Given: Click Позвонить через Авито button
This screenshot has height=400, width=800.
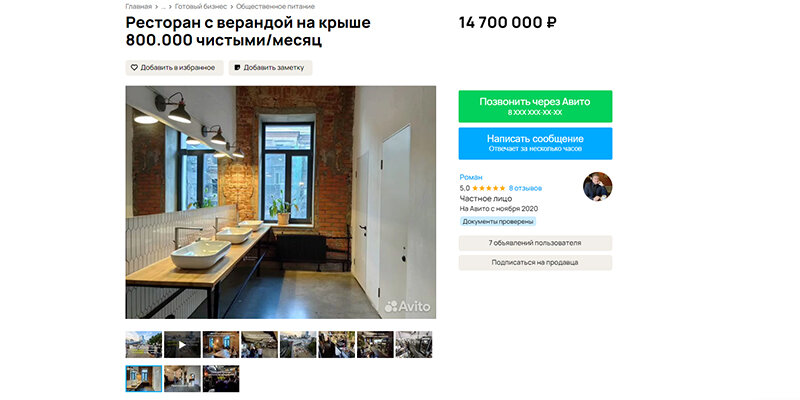Looking at the screenshot, I should (x=535, y=106).
